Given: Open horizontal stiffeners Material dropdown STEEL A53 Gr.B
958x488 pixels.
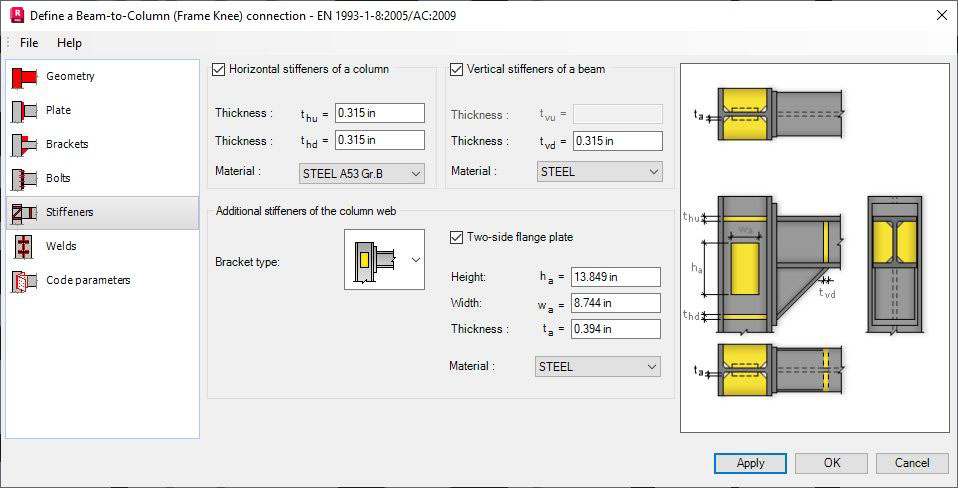Looking at the screenshot, I should click(x=362, y=173).
